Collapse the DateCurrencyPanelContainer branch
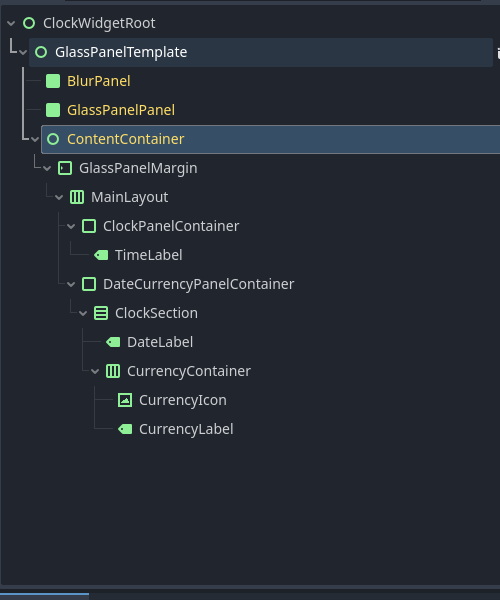 pos(71,284)
